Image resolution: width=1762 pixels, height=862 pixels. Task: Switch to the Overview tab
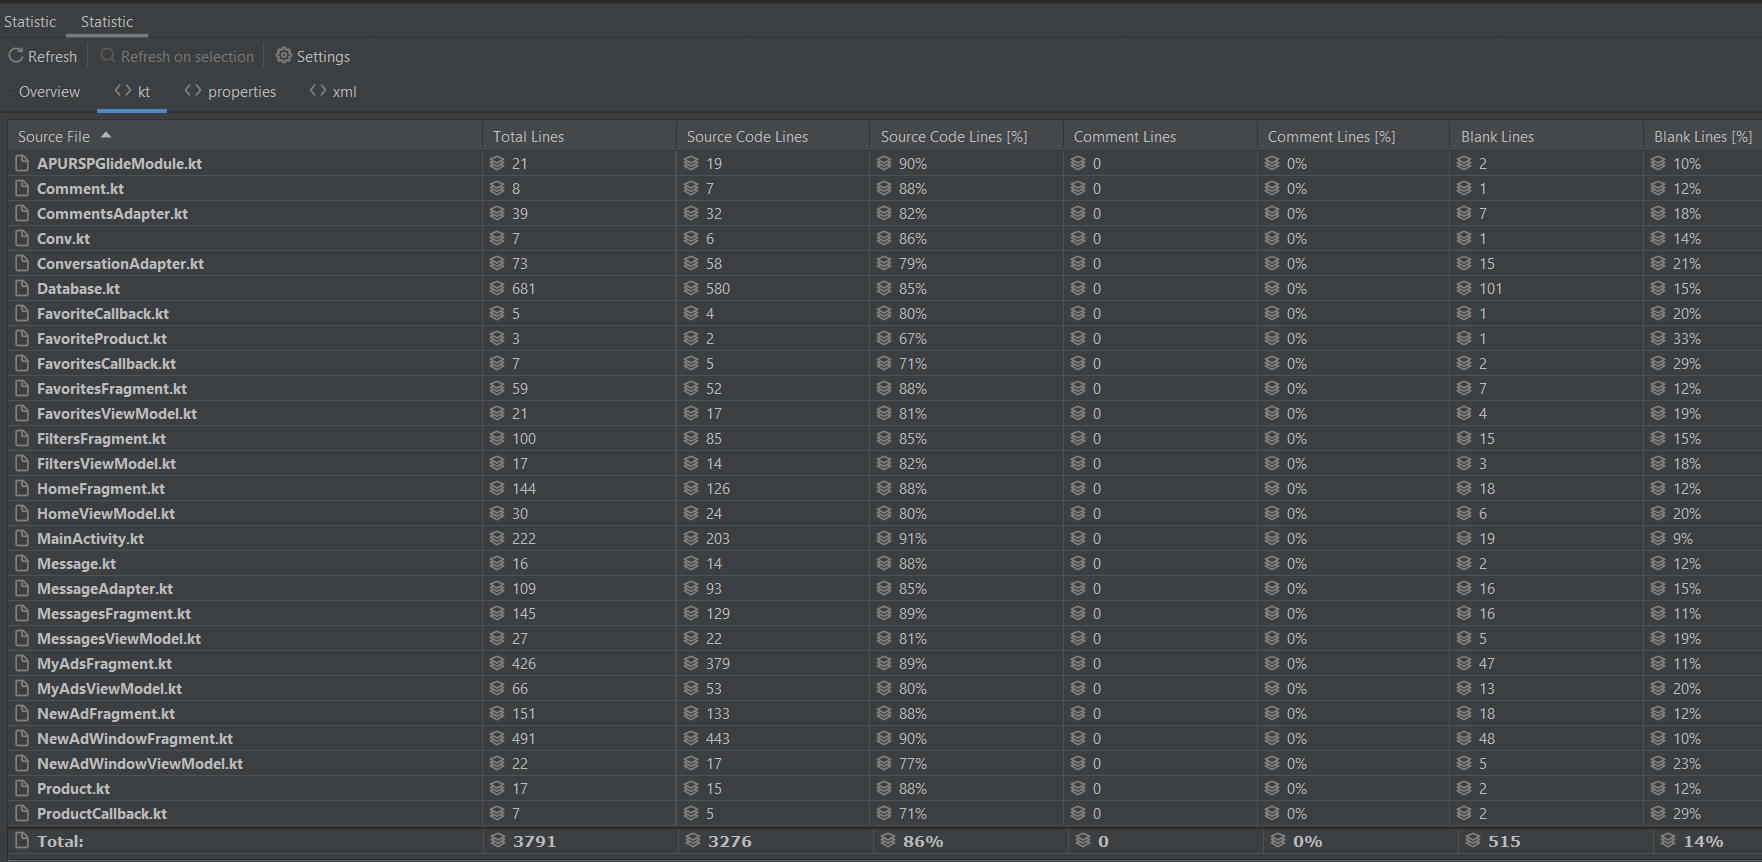(49, 92)
